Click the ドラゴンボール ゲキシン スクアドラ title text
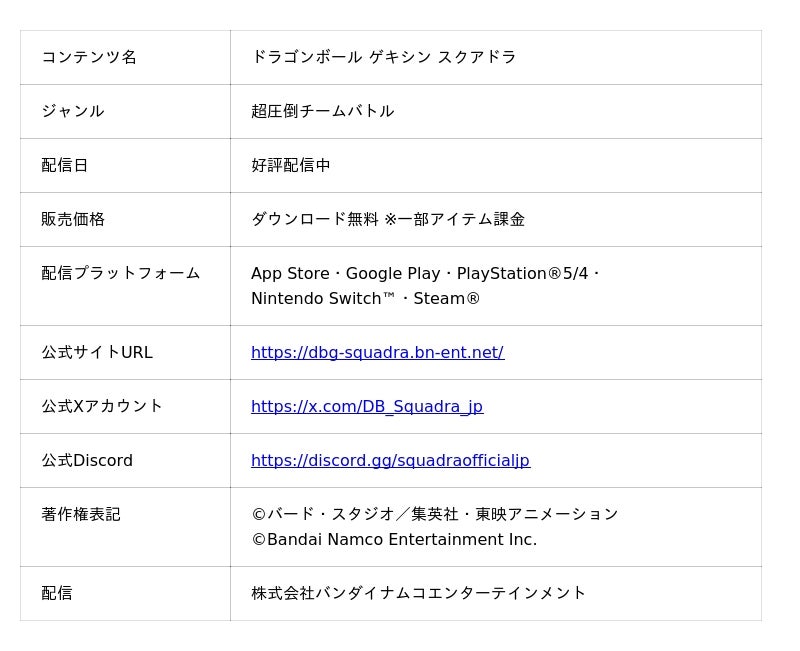Image resolution: width=800 pixels, height=651 pixels. [x=384, y=57]
